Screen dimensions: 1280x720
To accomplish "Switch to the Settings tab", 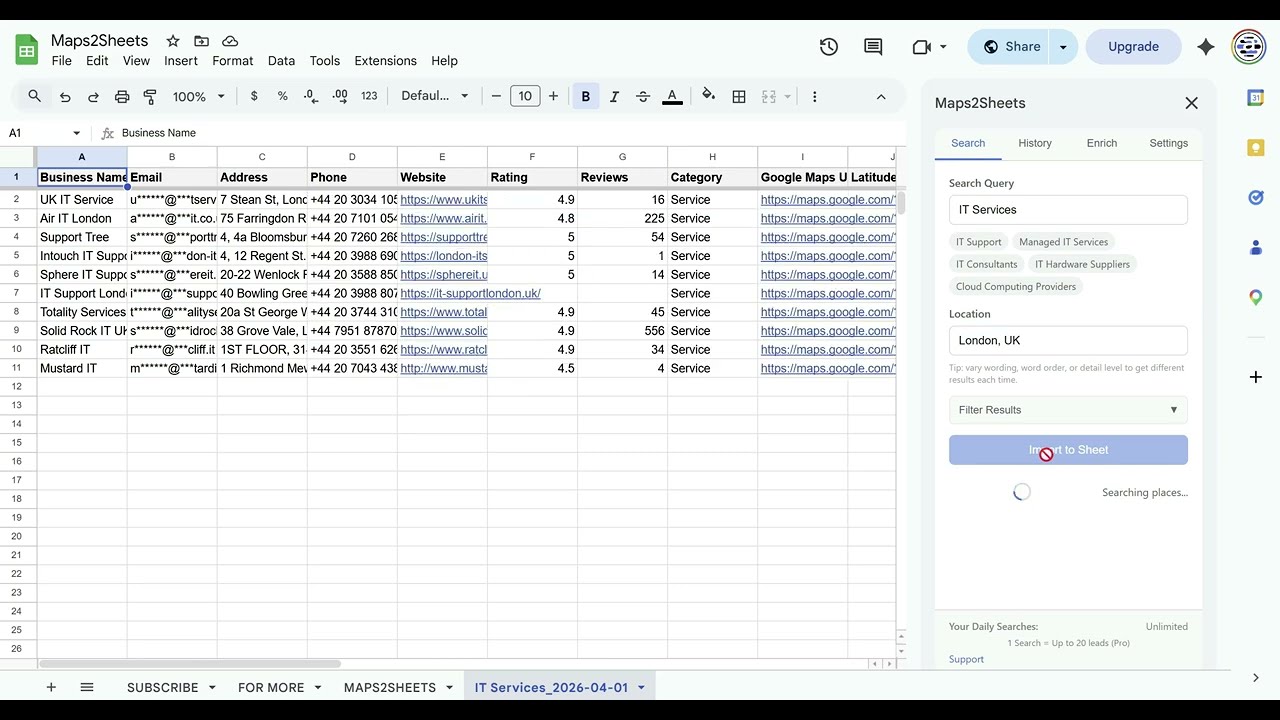I will (x=1168, y=143).
